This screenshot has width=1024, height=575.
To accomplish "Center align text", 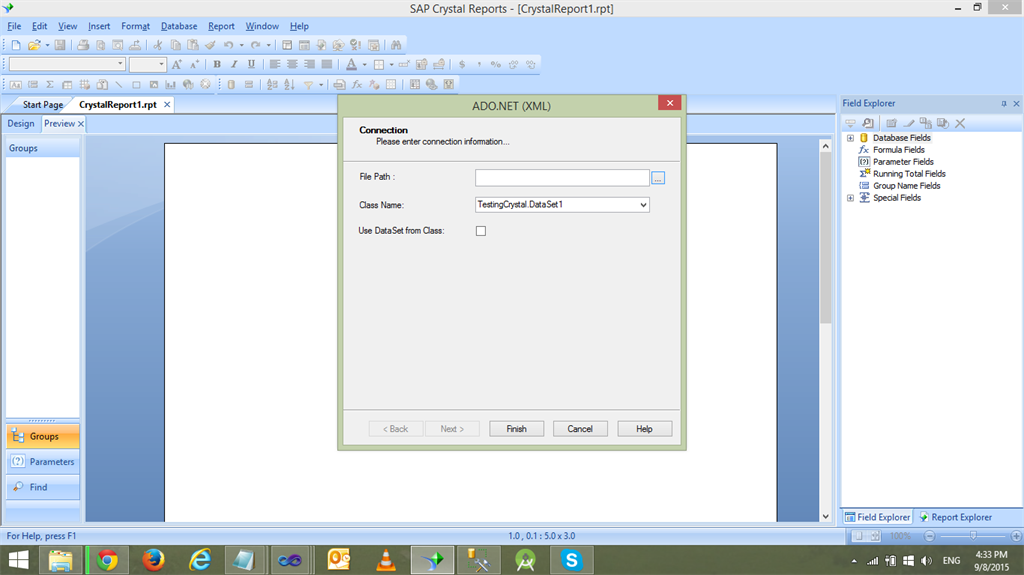I will coord(292,64).
